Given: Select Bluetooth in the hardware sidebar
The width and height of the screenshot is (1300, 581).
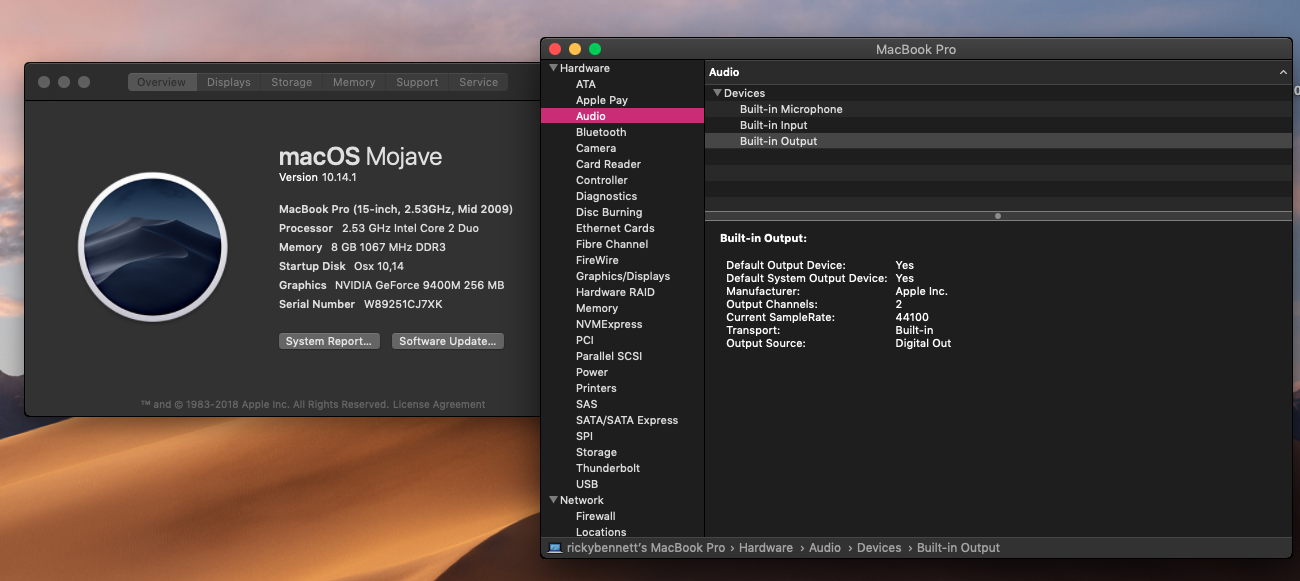Looking at the screenshot, I should pyautogui.click(x=601, y=132).
